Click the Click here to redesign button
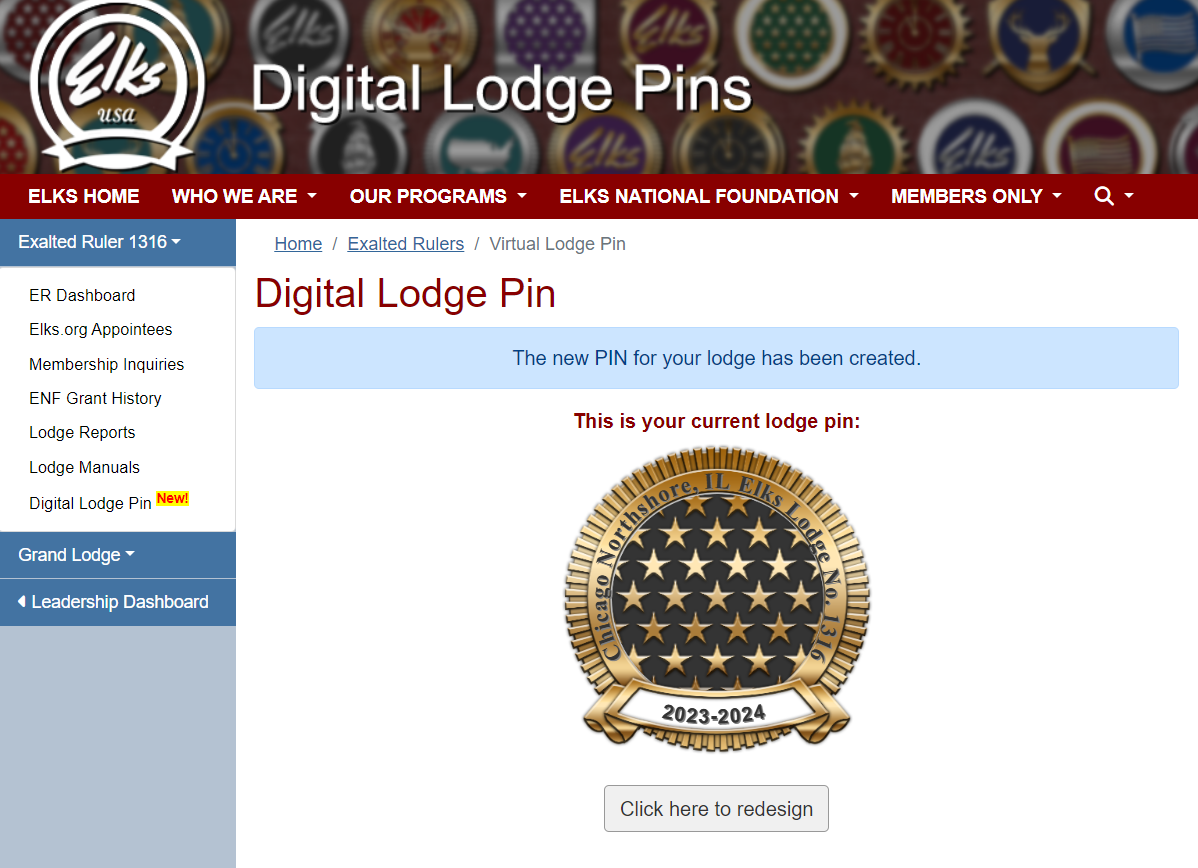 click(x=716, y=808)
